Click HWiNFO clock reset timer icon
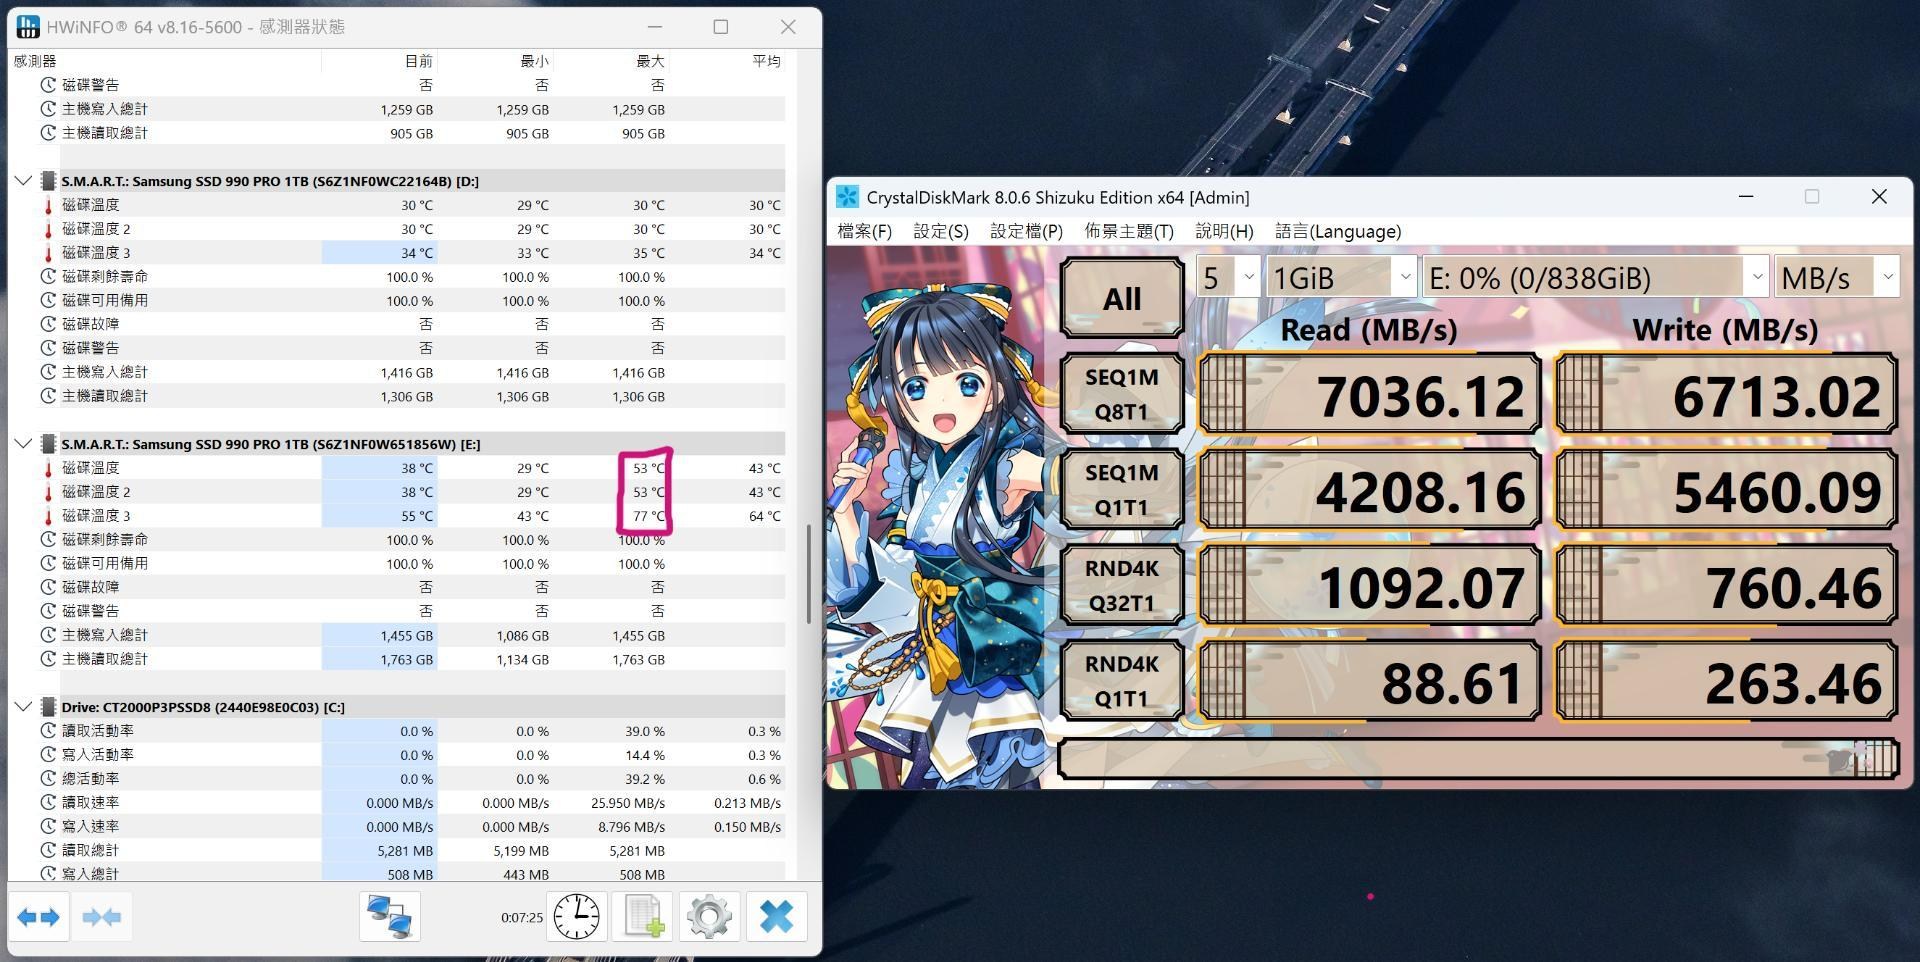The height and width of the screenshot is (962, 1920). [x=577, y=917]
